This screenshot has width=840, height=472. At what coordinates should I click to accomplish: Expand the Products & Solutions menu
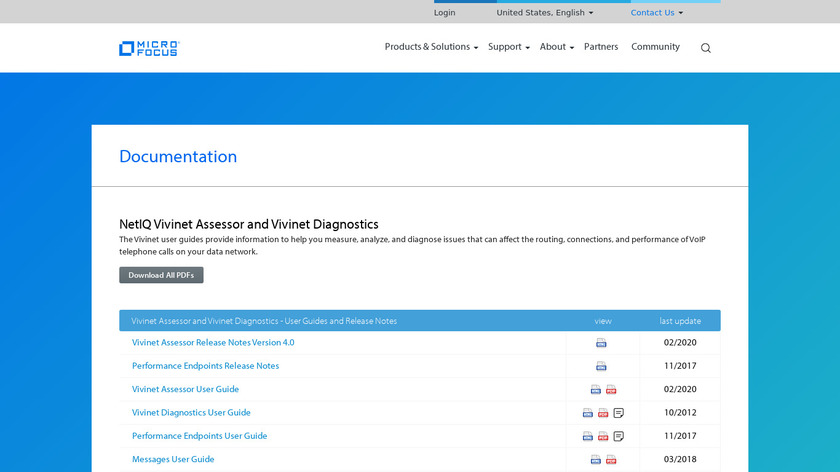431,47
